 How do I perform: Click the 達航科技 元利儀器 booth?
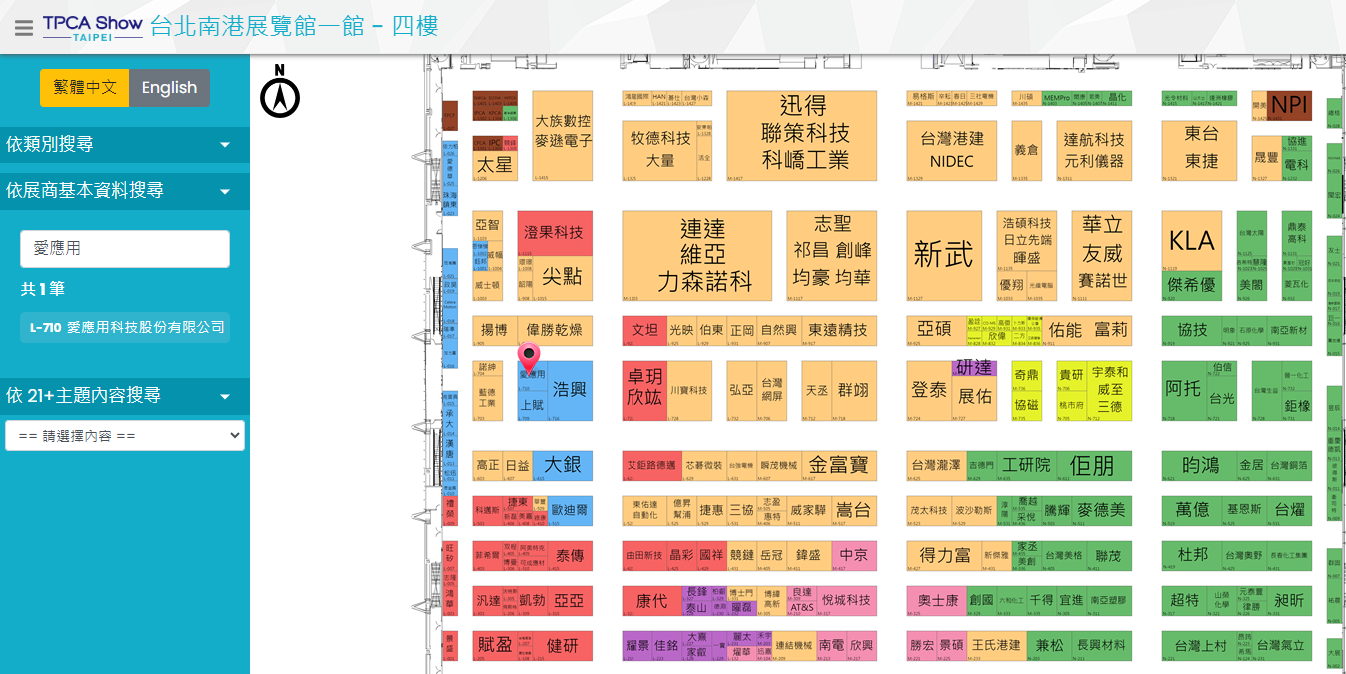point(1094,150)
